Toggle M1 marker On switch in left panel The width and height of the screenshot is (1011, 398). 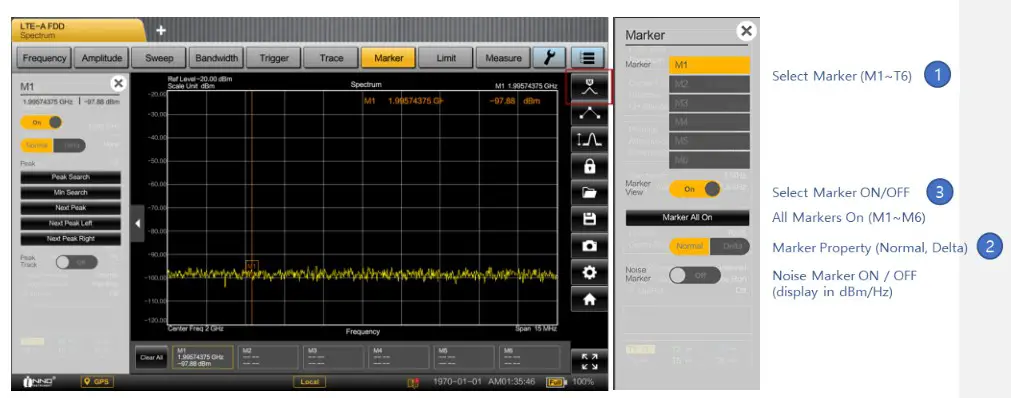[41, 122]
